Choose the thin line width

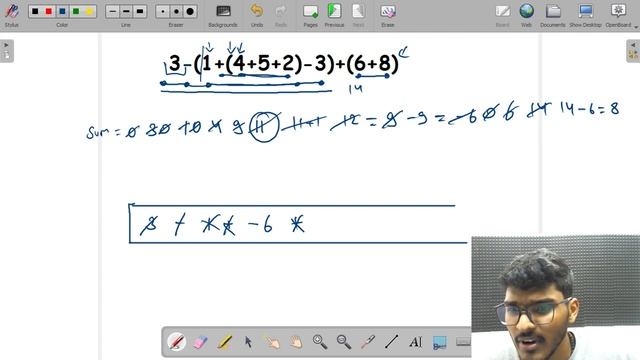click(x=112, y=11)
